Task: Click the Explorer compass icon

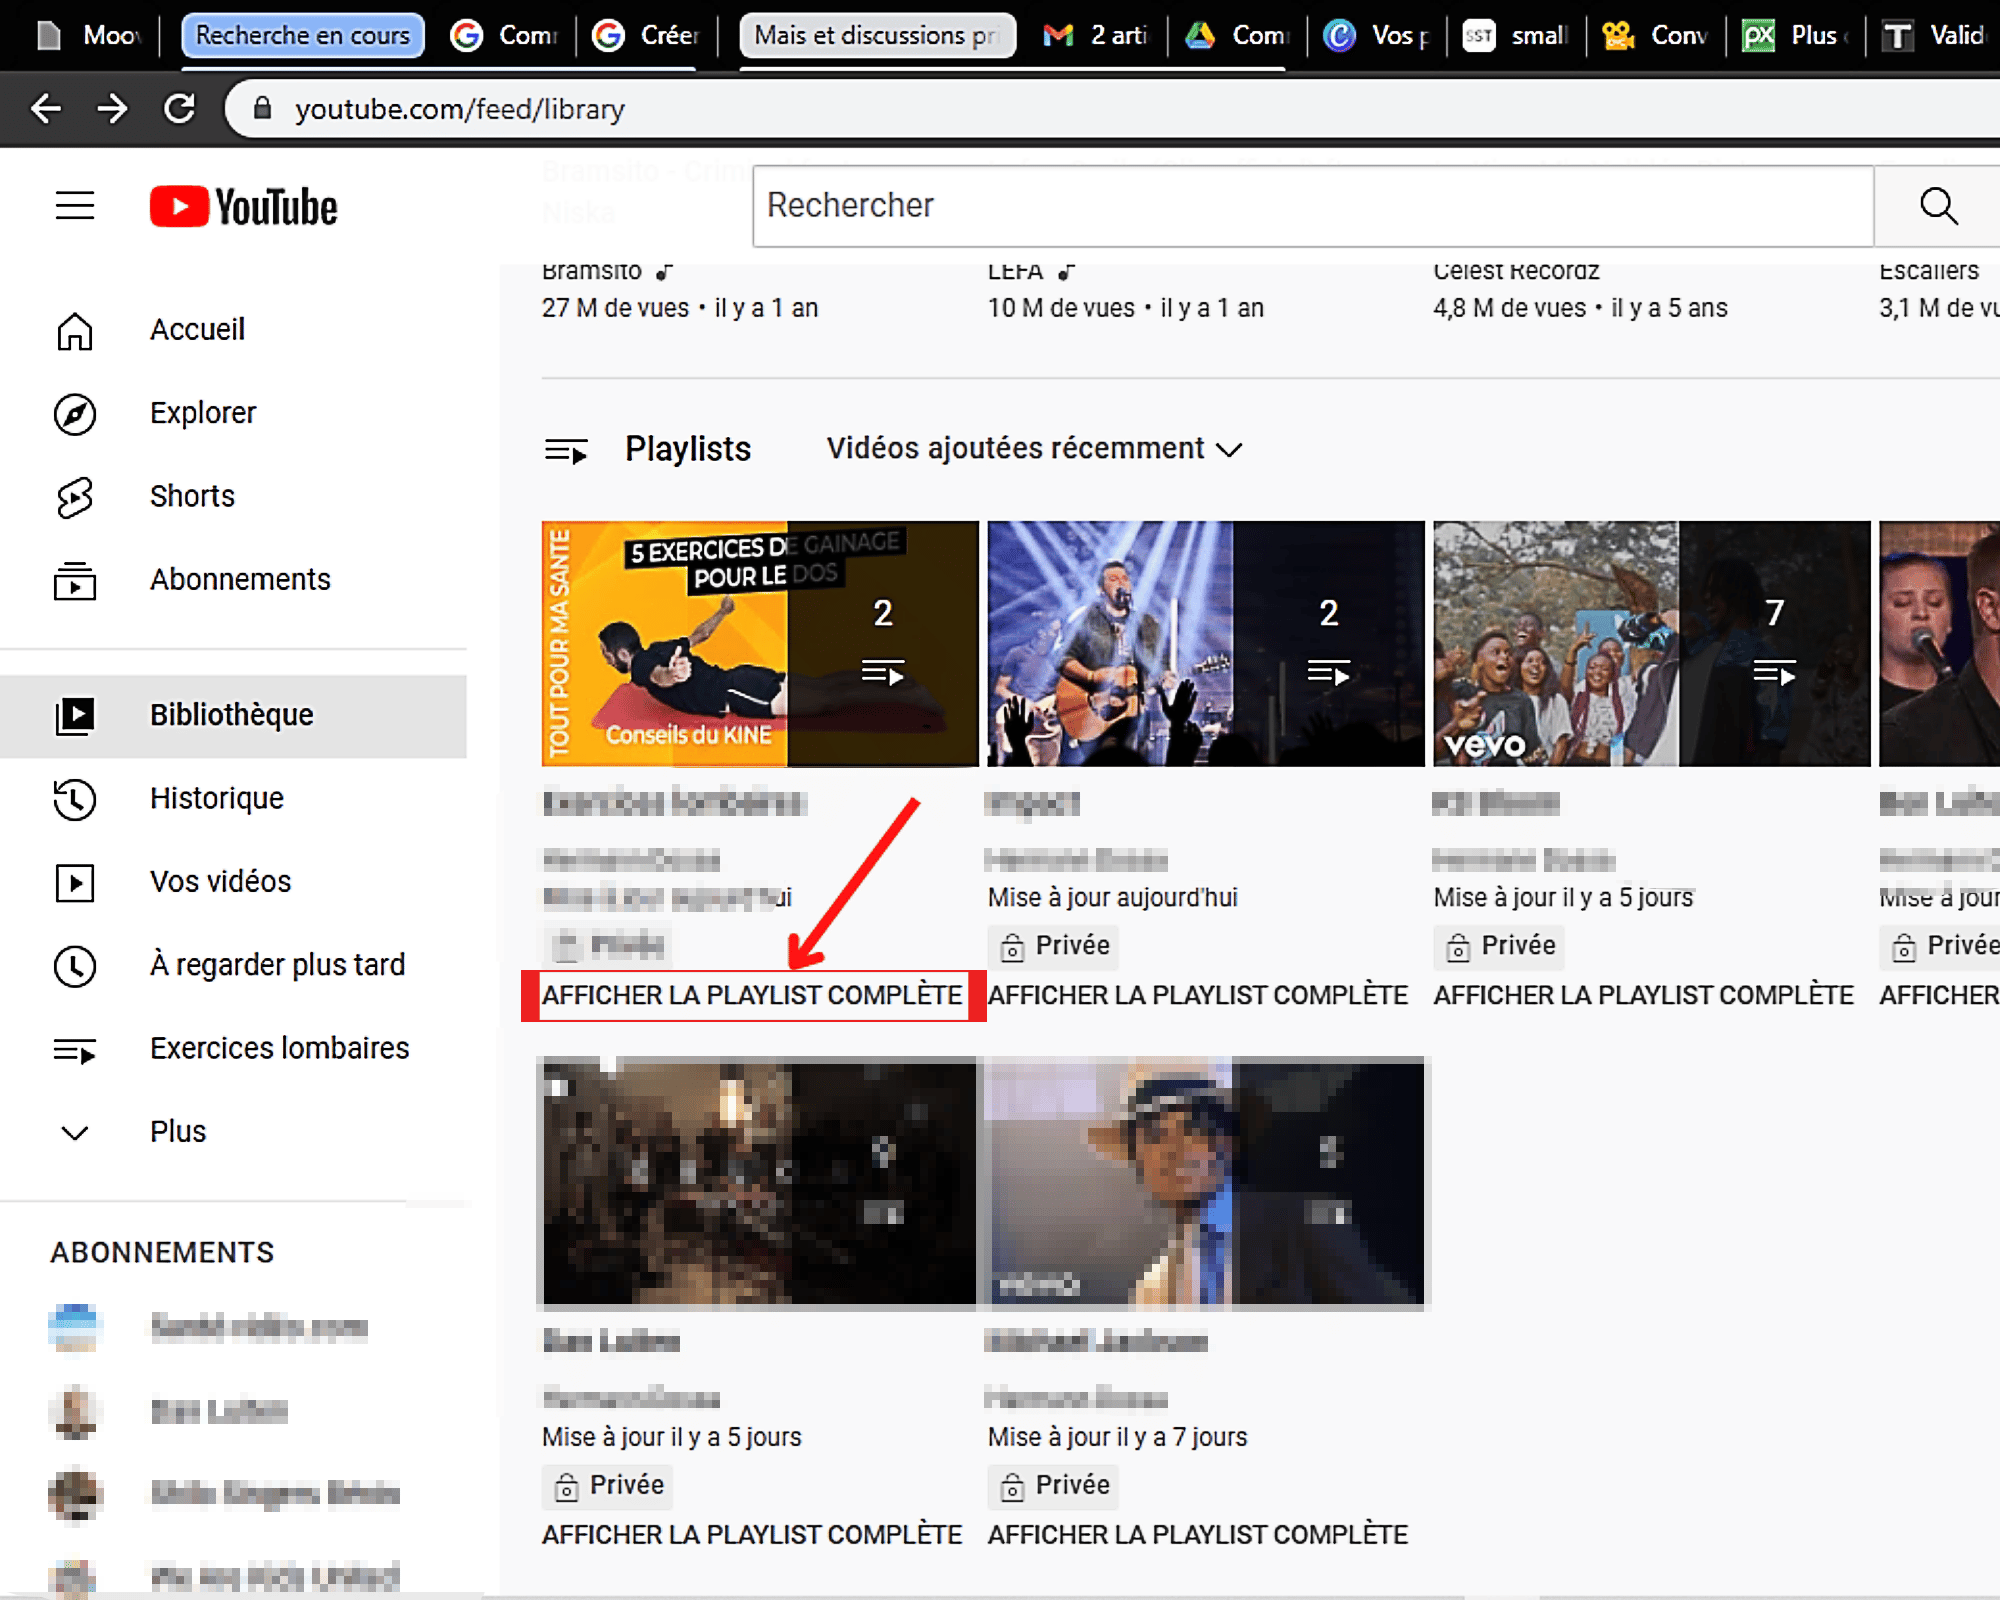Action: click(x=75, y=413)
